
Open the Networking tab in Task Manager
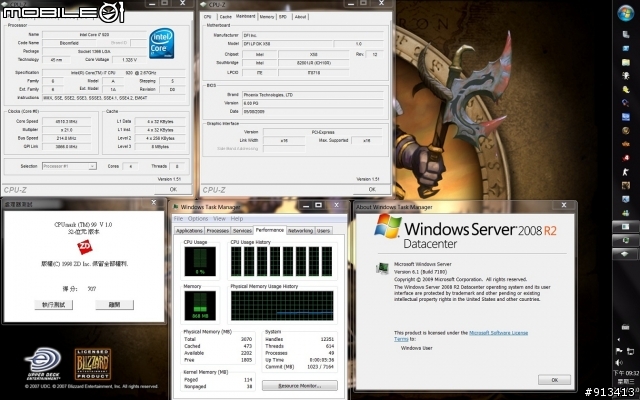pyautogui.click(x=300, y=230)
